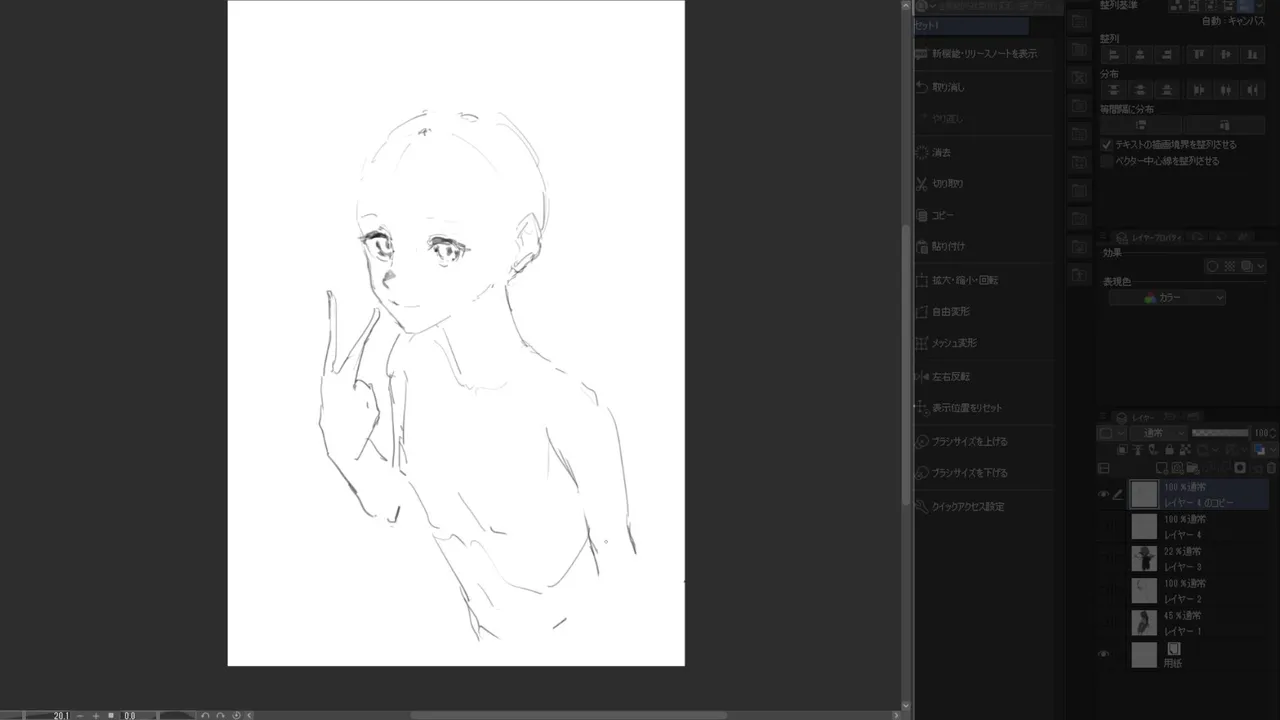Select 22 %通常 text of レイヤー 3
Viewport: 1280px width, 720px height.
pyautogui.click(x=1182, y=552)
